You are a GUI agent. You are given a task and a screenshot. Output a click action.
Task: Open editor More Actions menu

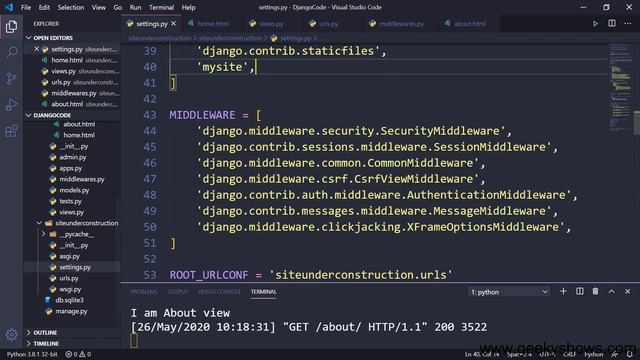pyautogui.click(x=628, y=24)
